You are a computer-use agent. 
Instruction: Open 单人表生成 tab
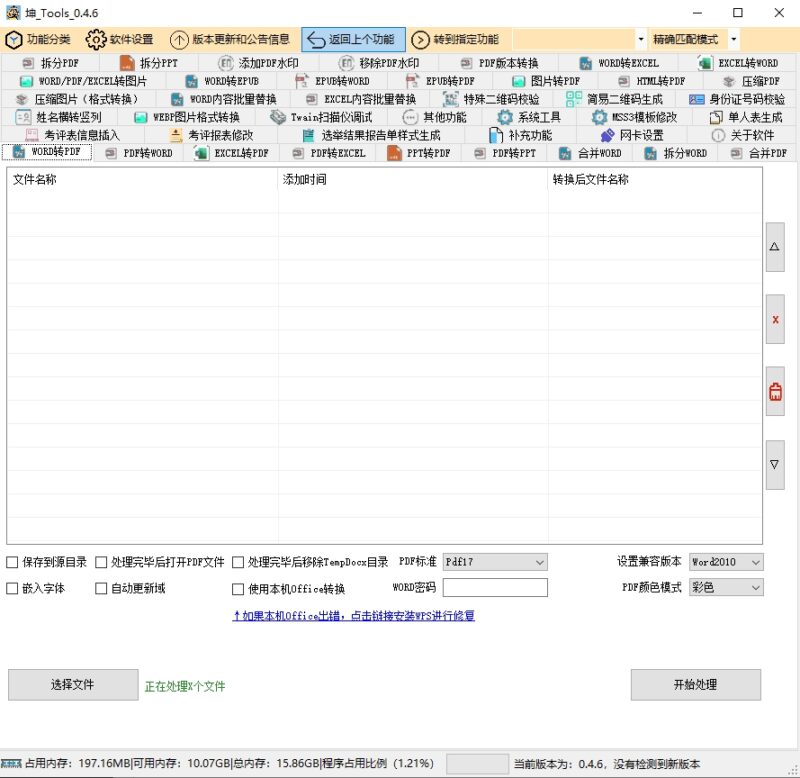[746, 117]
